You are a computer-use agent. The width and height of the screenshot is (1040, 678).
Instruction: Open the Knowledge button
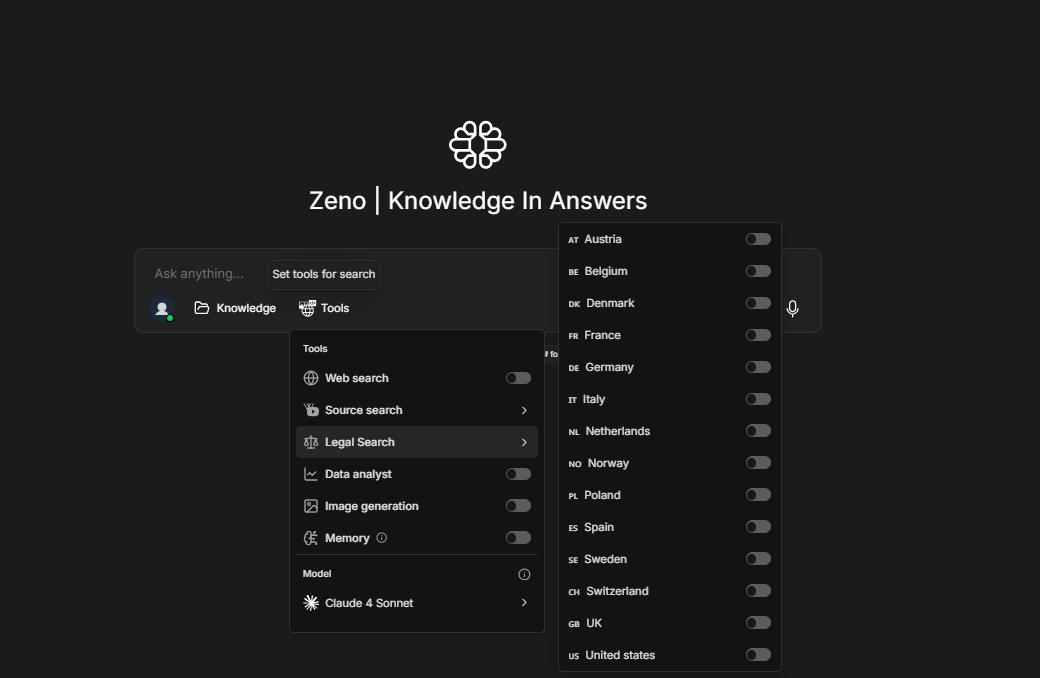235,308
